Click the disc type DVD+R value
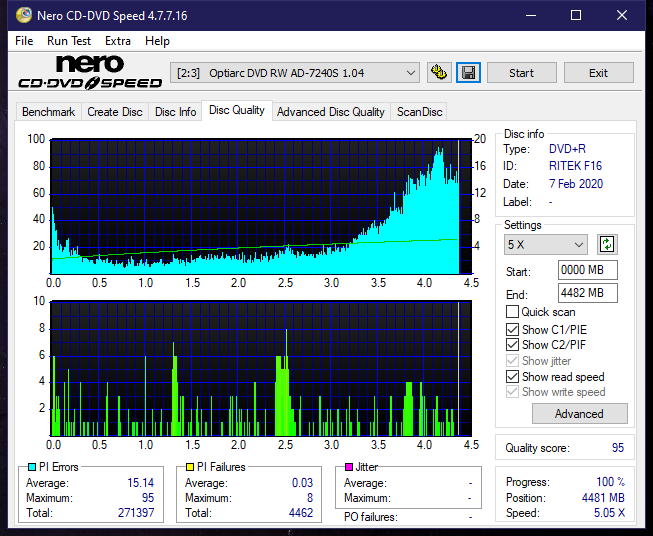The image size is (653, 536). tap(567, 149)
